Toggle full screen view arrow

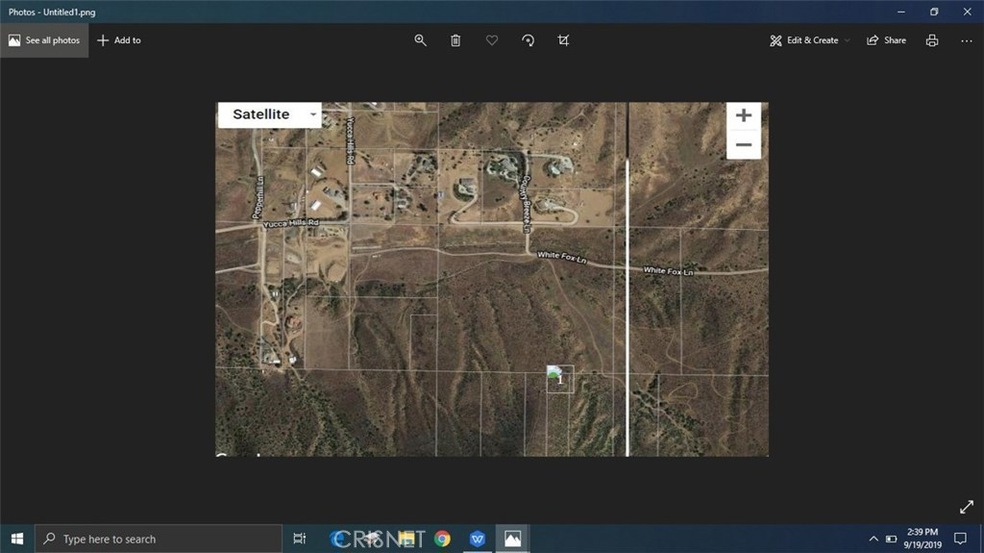coord(966,507)
